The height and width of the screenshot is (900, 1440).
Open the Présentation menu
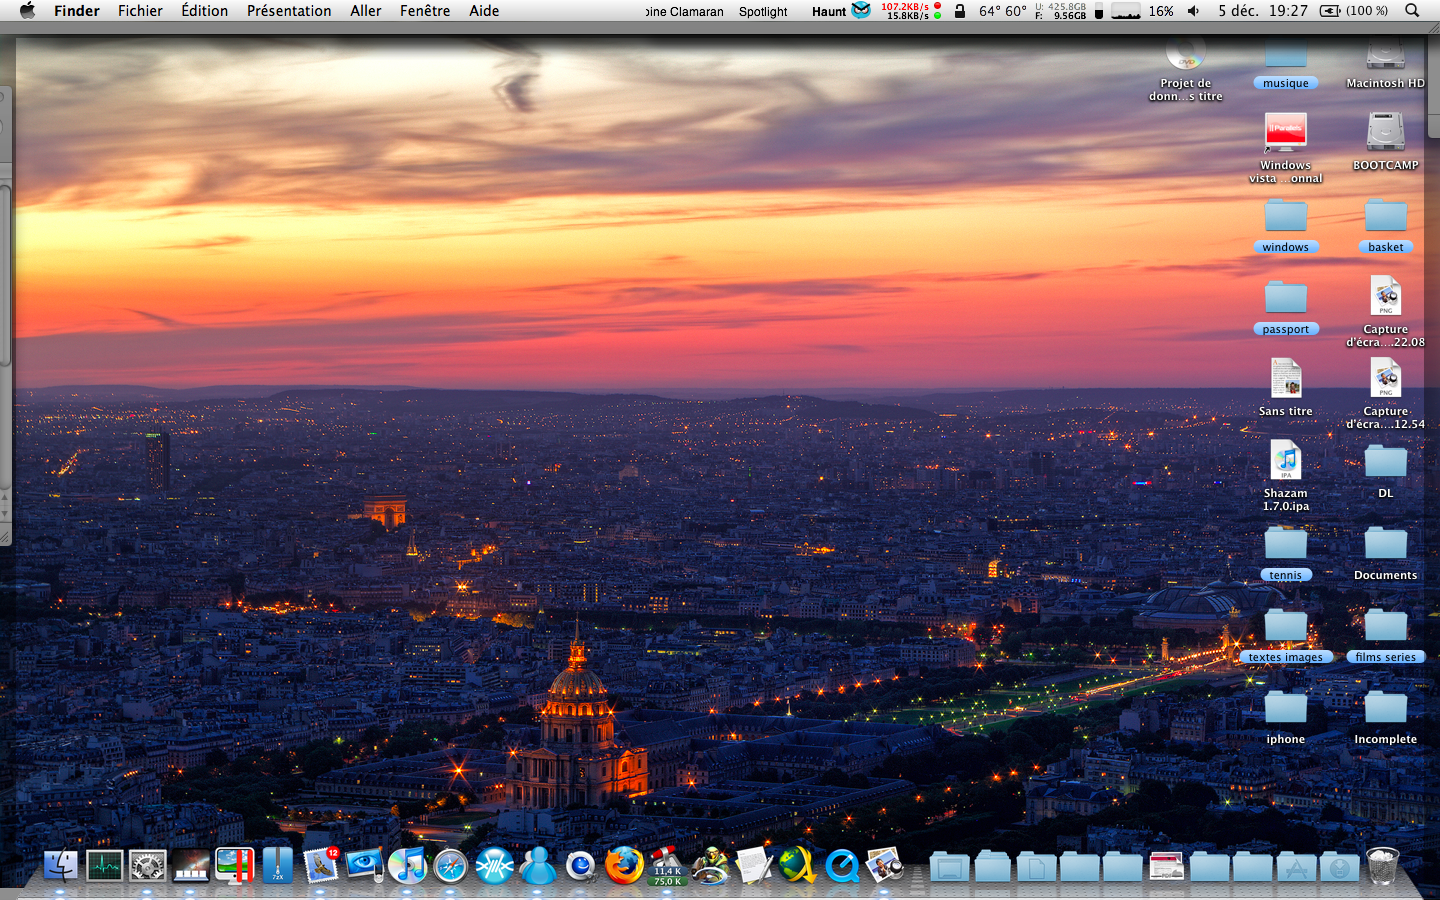tap(289, 11)
